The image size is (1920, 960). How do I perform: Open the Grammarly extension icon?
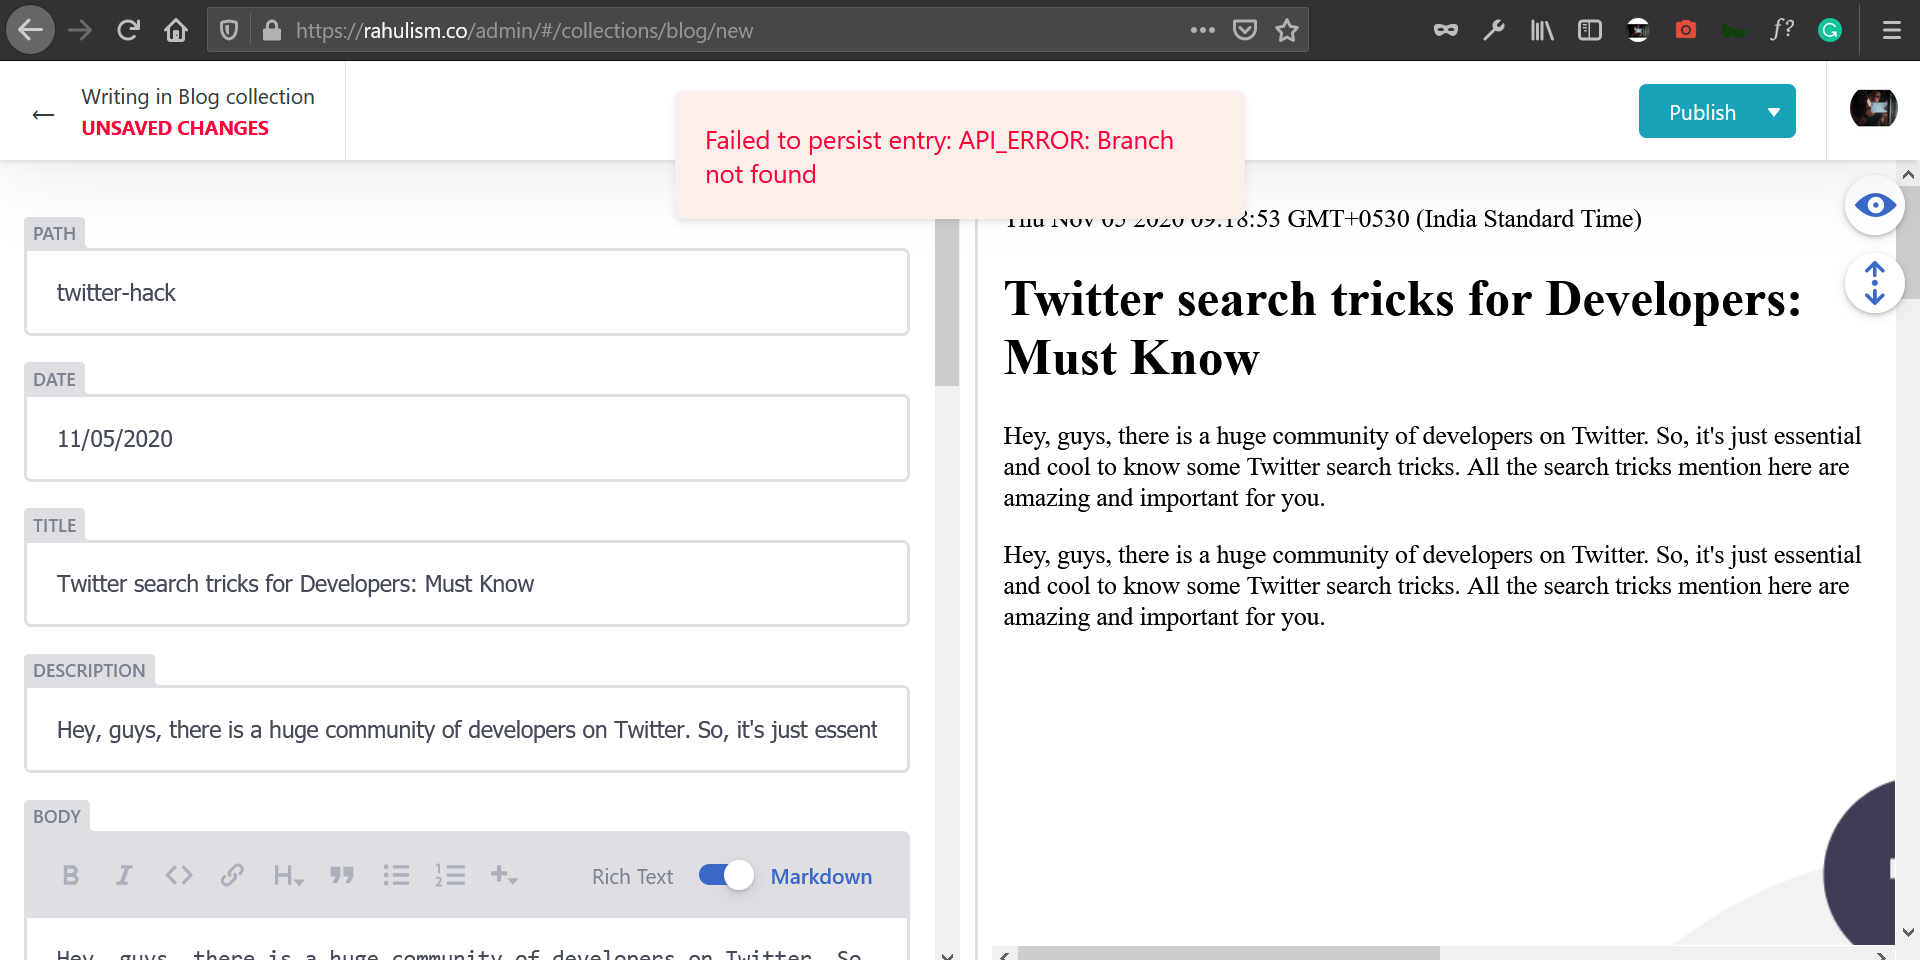1830,30
